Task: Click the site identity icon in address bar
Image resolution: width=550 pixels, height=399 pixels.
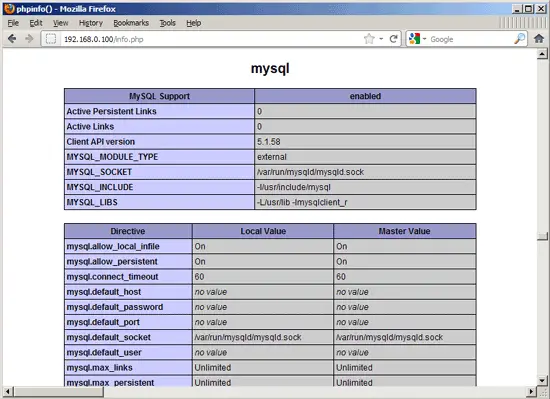Action: point(51,39)
